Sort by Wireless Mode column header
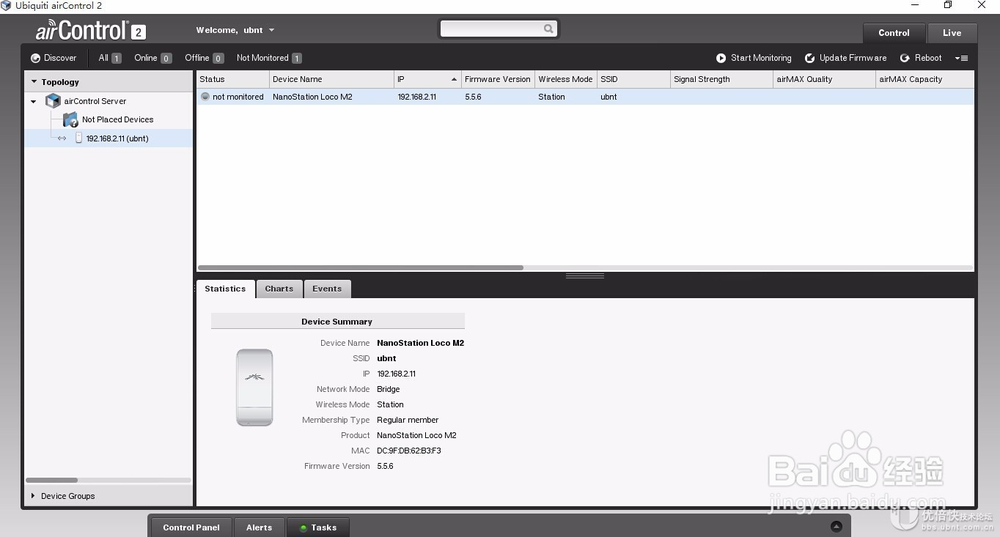This screenshot has height=537, width=1000. (566, 79)
